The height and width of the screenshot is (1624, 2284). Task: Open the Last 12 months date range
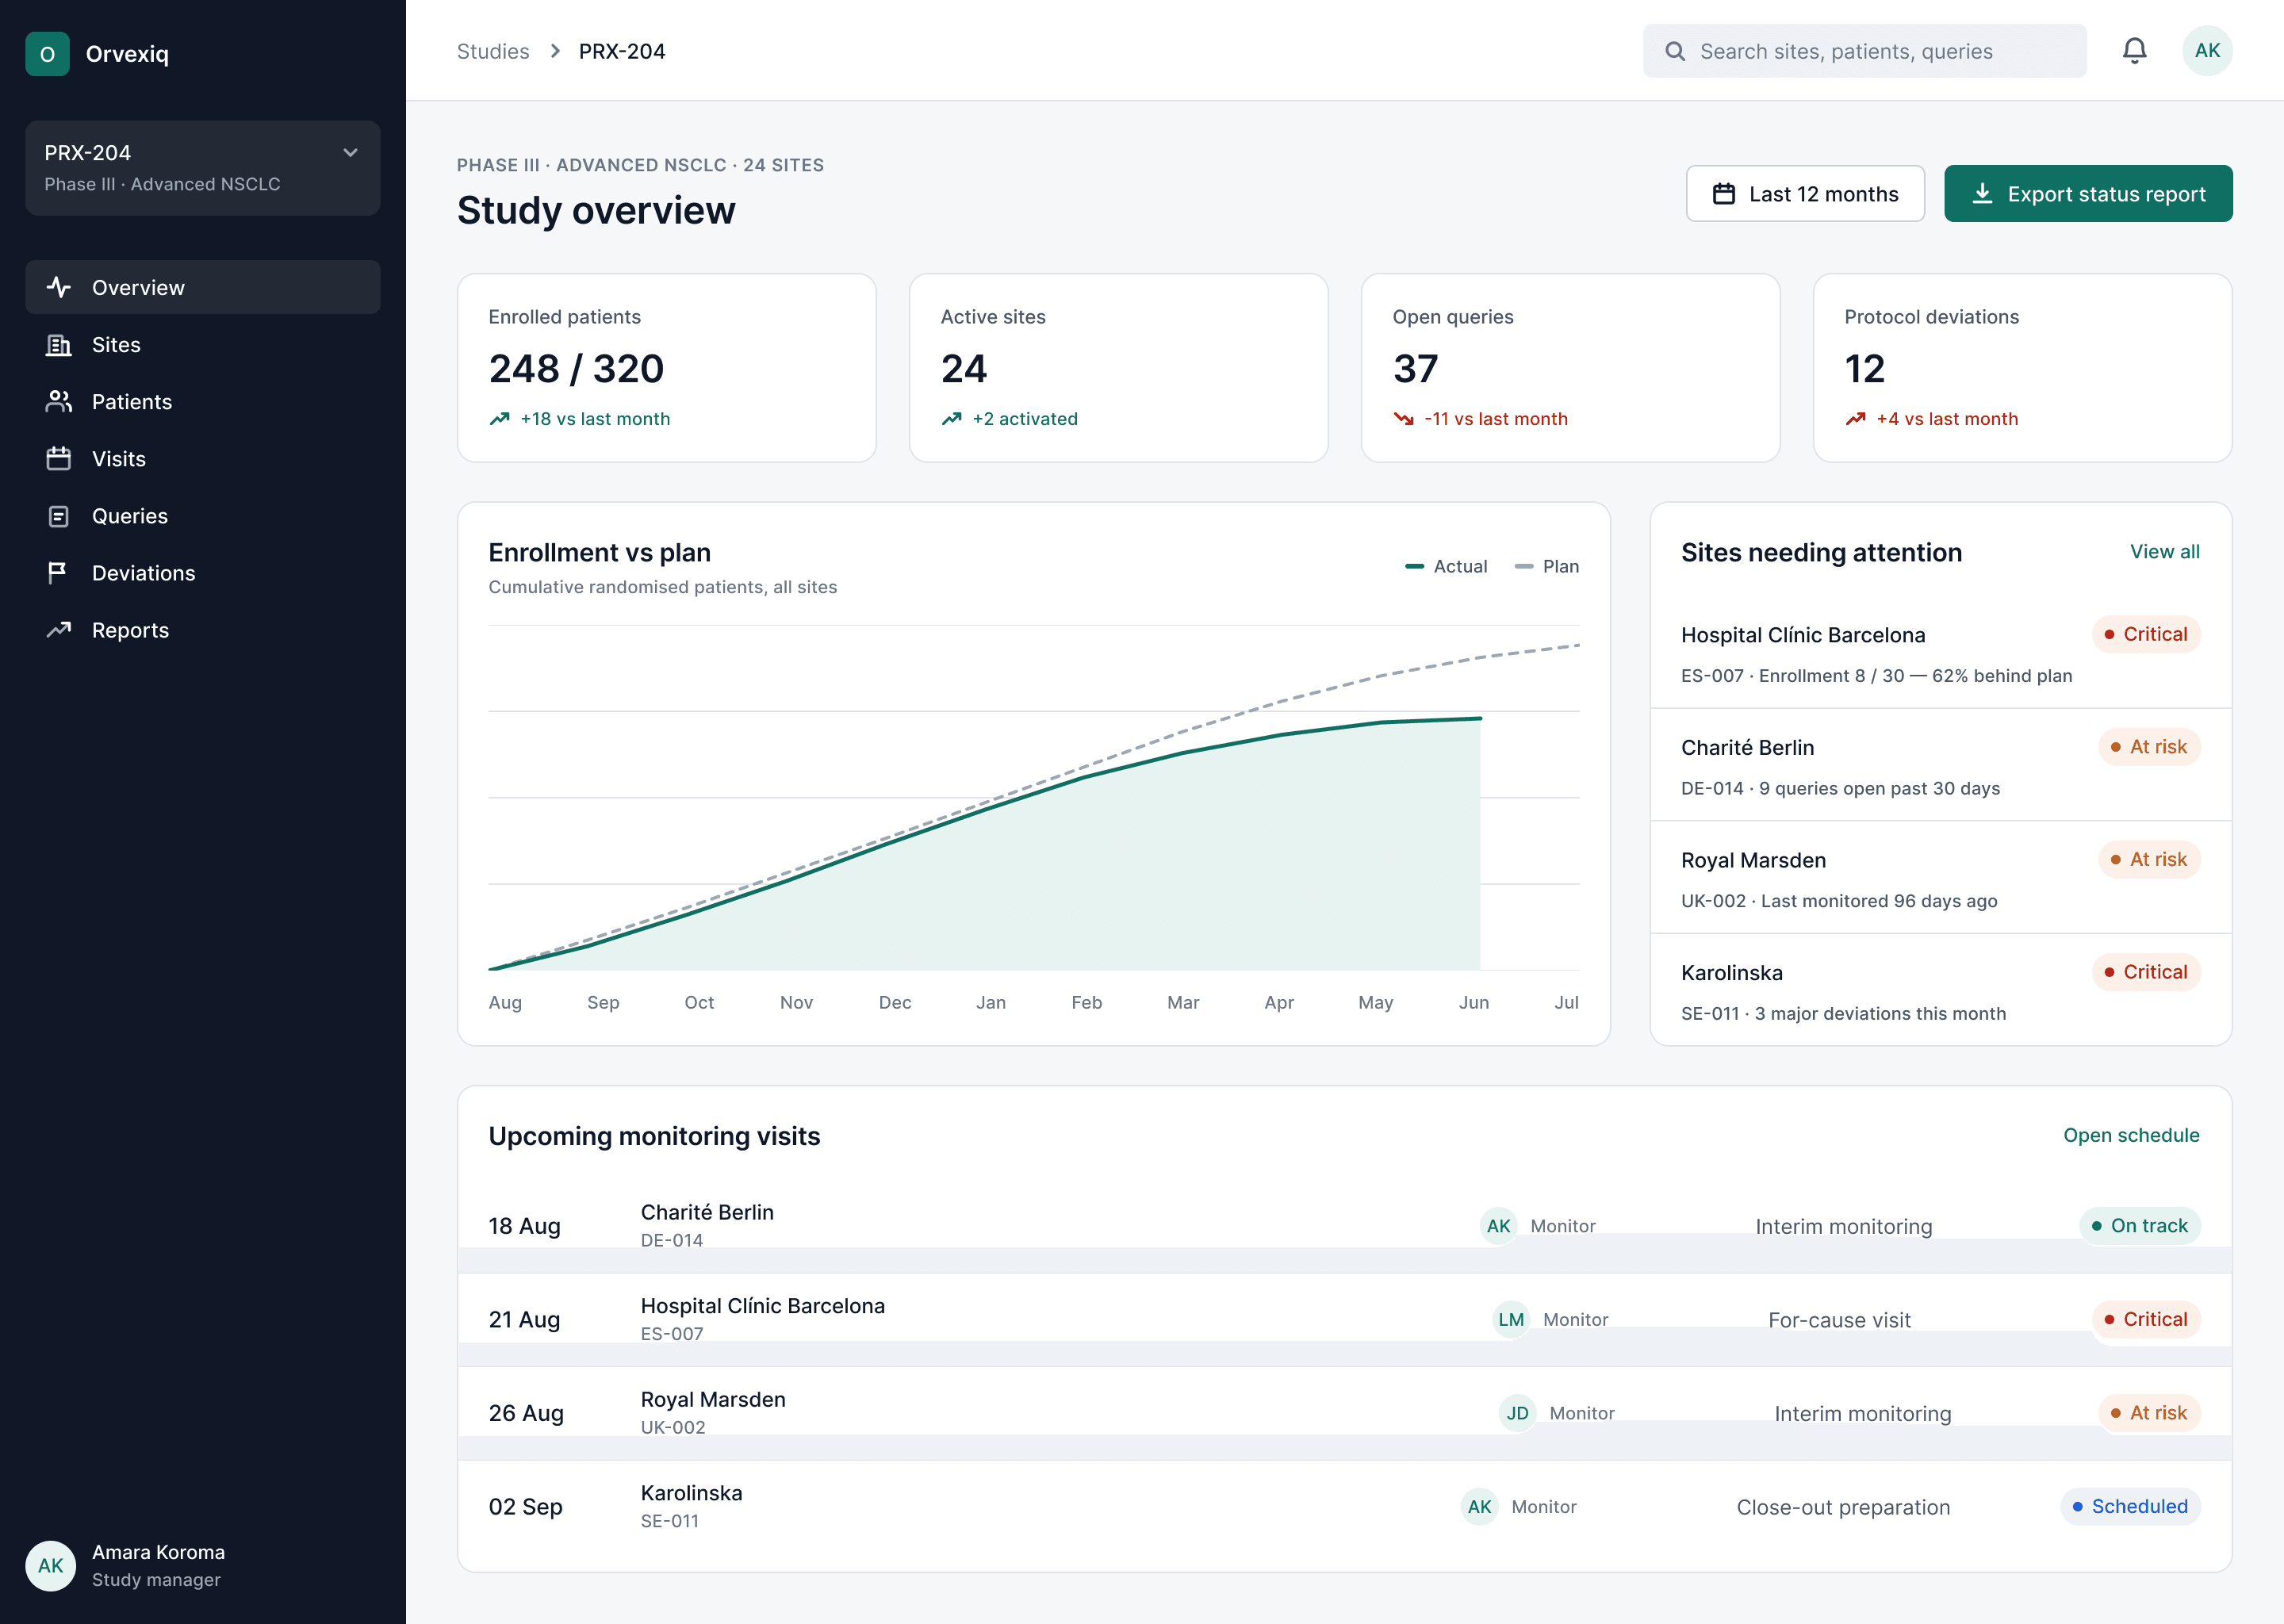tap(1805, 194)
